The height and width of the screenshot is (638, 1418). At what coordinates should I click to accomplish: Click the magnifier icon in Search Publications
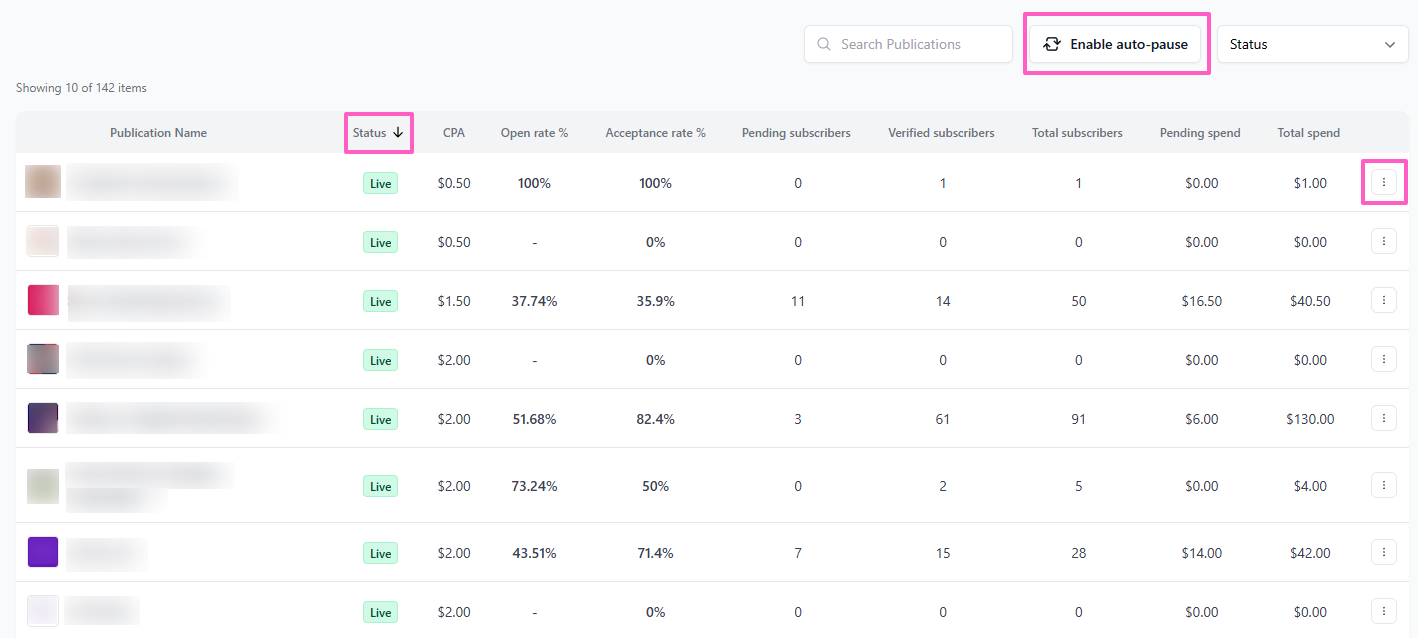[824, 44]
